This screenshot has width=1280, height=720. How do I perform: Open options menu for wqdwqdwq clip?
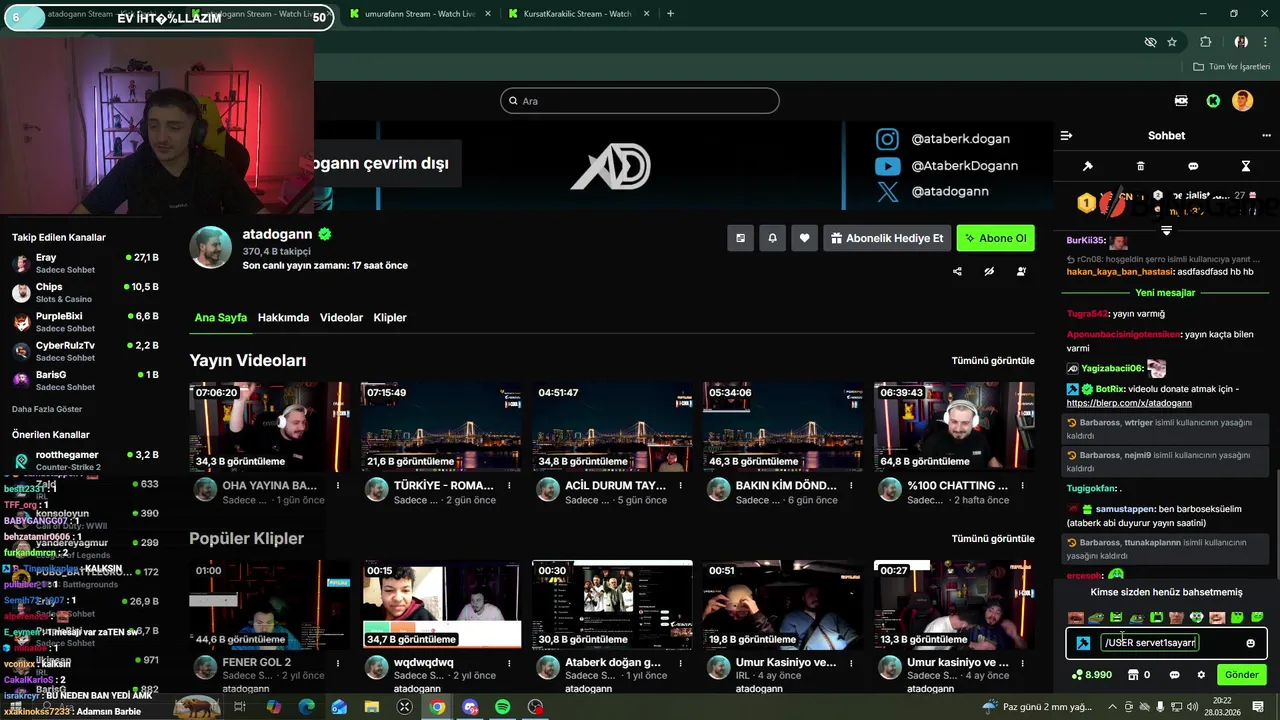pyautogui.click(x=509, y=663)
